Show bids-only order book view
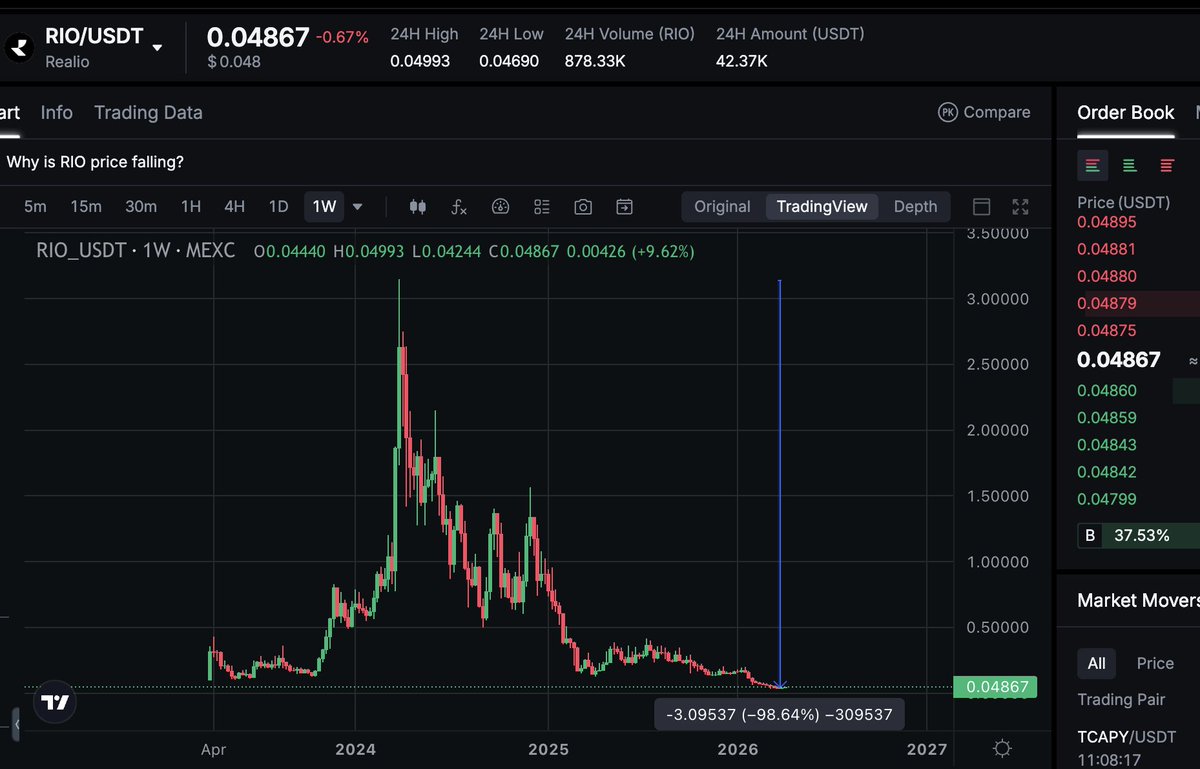 point(1129,165)
